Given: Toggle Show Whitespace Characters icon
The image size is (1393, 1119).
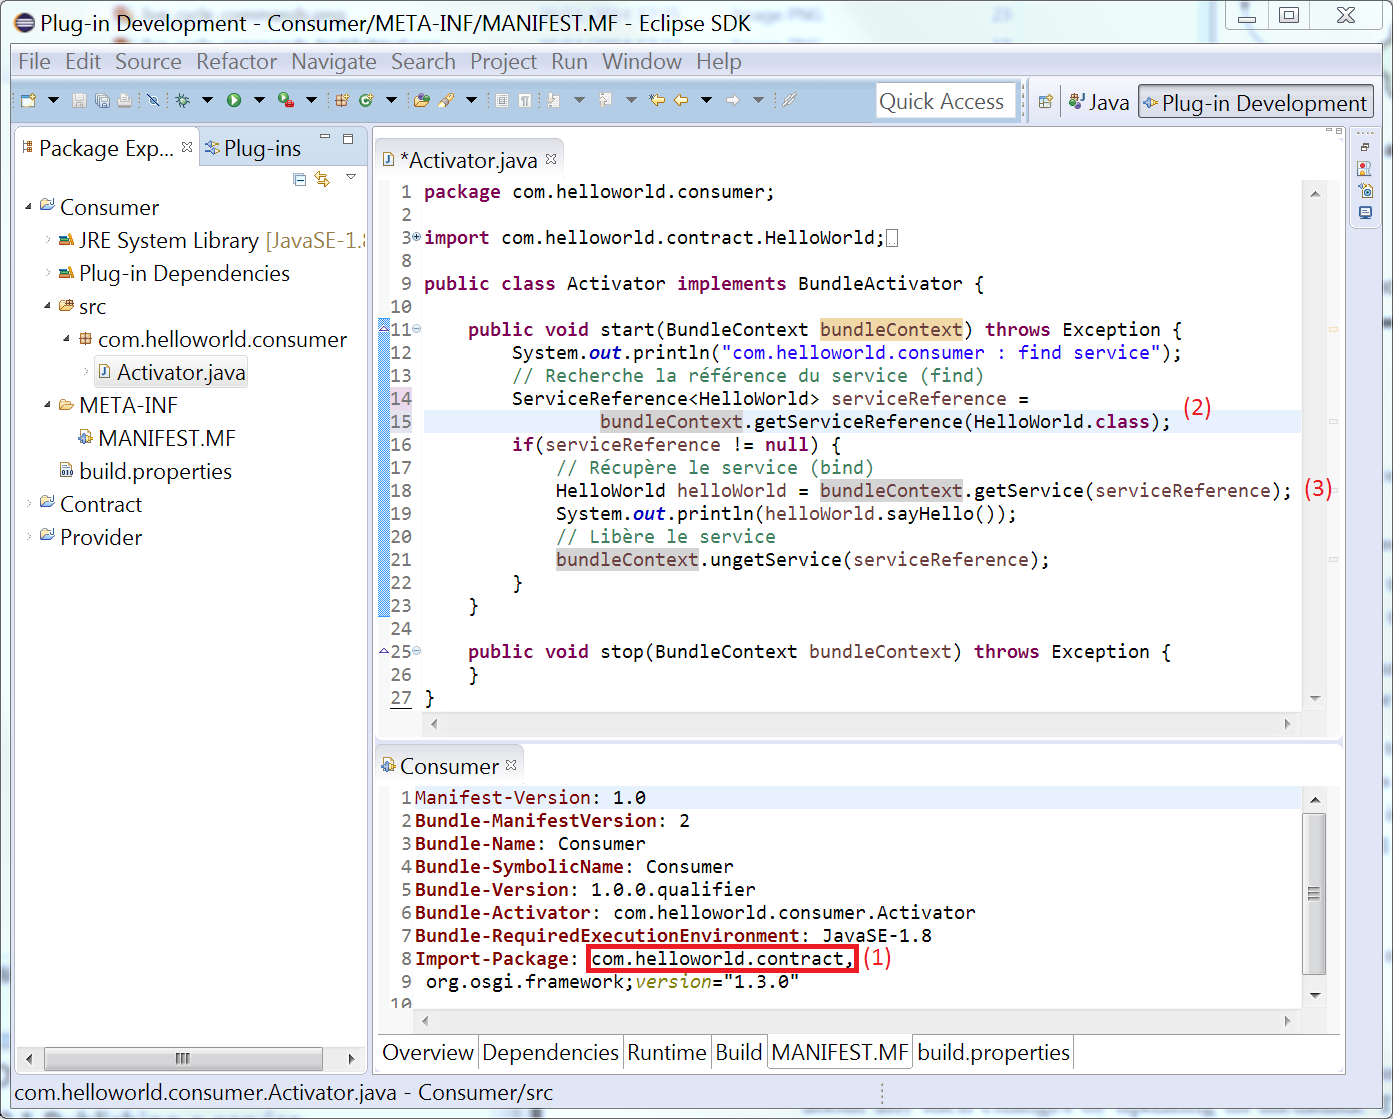Looking at the screenshot, I should [x=524, y=100].
